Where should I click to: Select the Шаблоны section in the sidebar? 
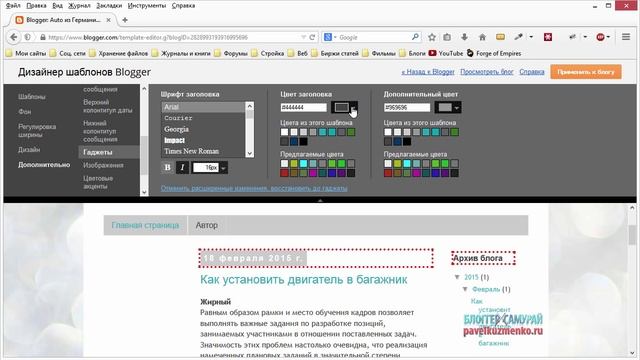tap(31, 97)
